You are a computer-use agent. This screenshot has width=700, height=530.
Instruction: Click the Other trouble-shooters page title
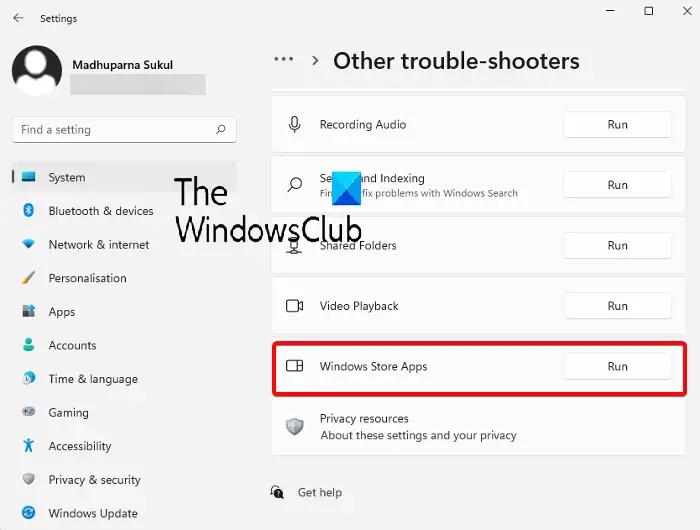[456, 61]
